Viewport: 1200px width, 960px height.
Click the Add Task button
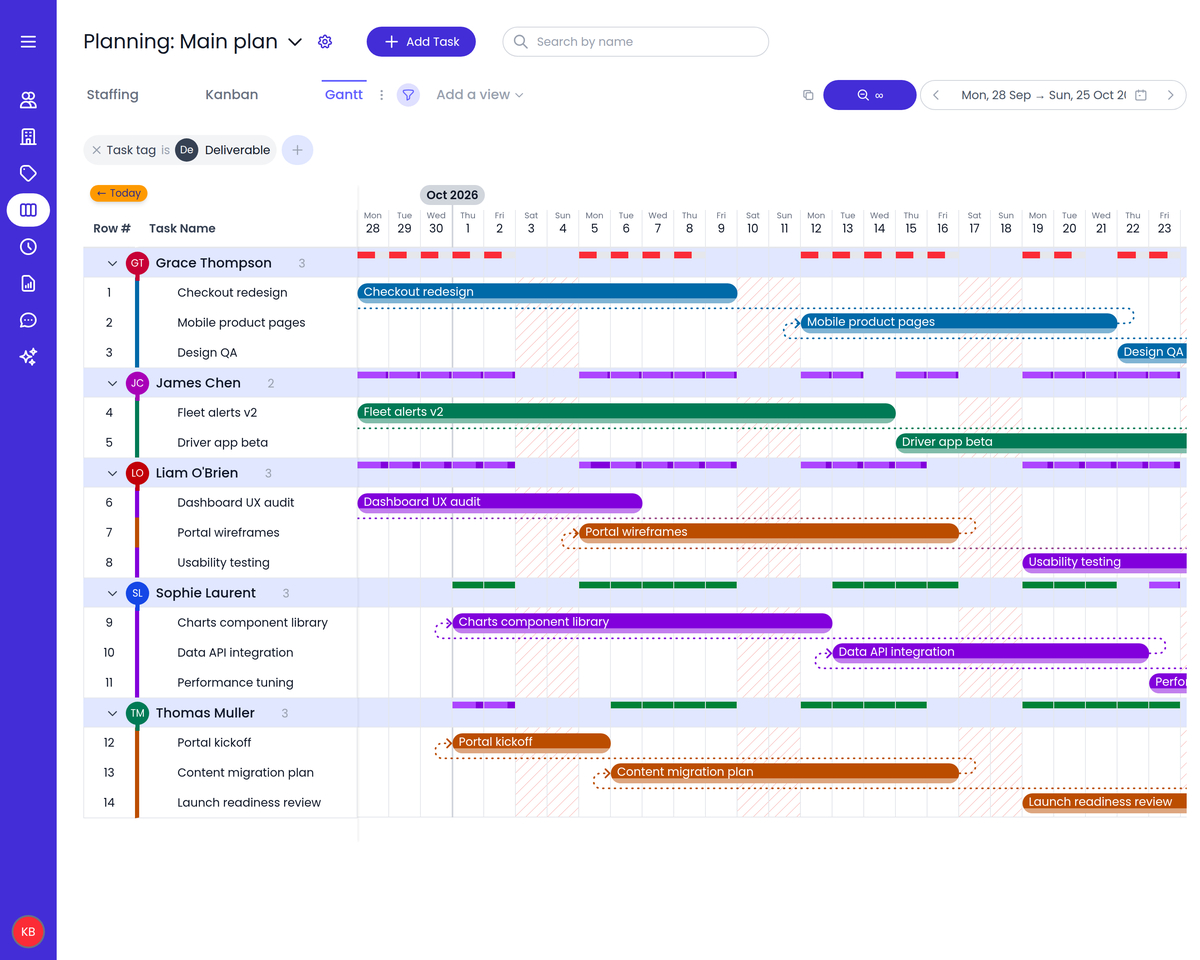click(421, 42)
